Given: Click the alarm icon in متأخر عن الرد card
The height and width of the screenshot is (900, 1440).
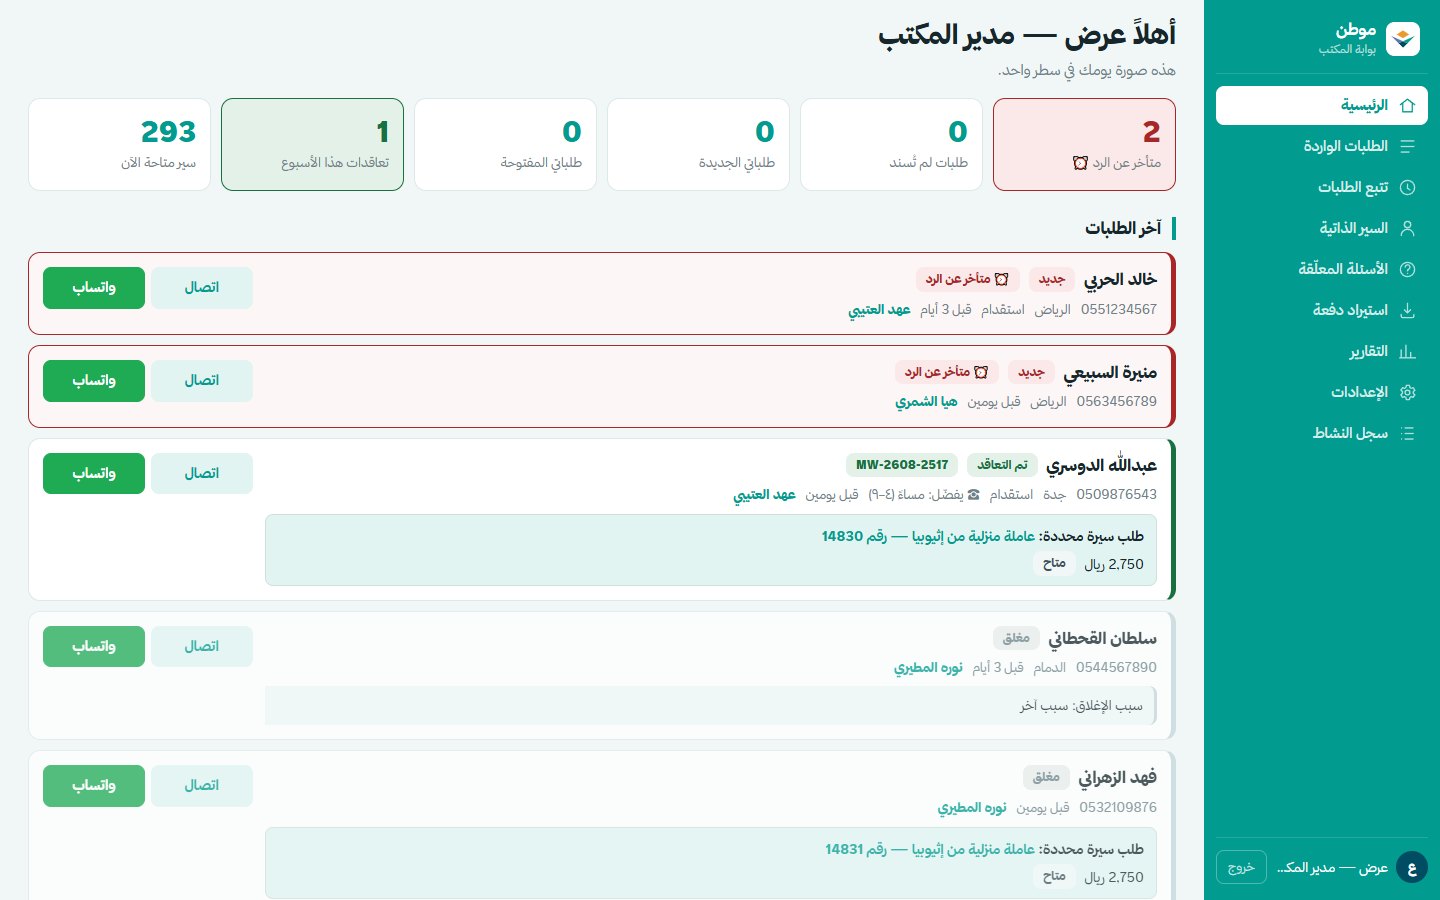Looking at the screenshot, I should [x=1080, y=163].
